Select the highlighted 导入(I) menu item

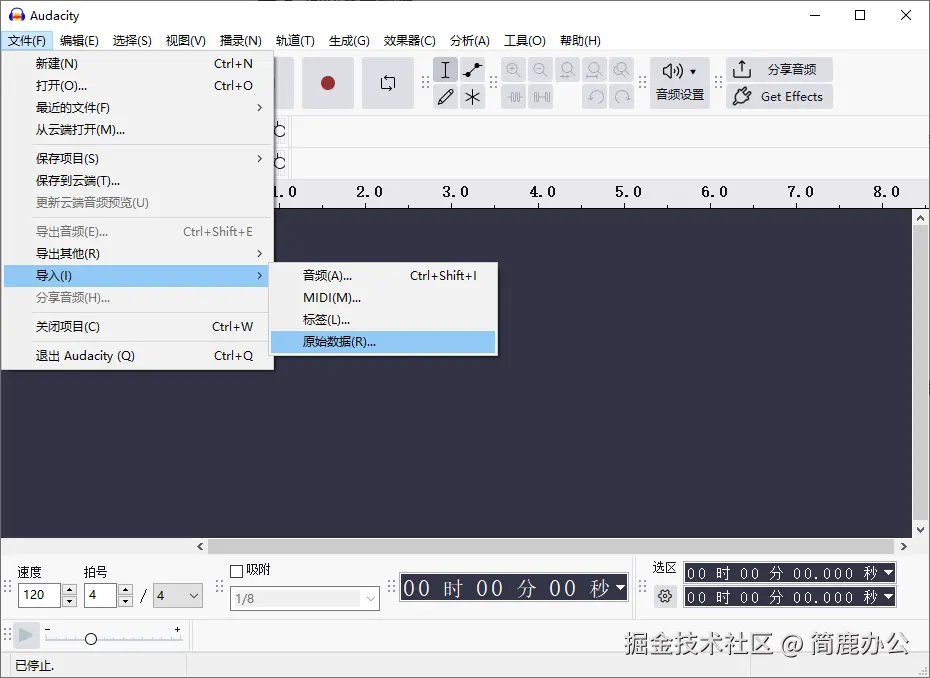point(138,276)
